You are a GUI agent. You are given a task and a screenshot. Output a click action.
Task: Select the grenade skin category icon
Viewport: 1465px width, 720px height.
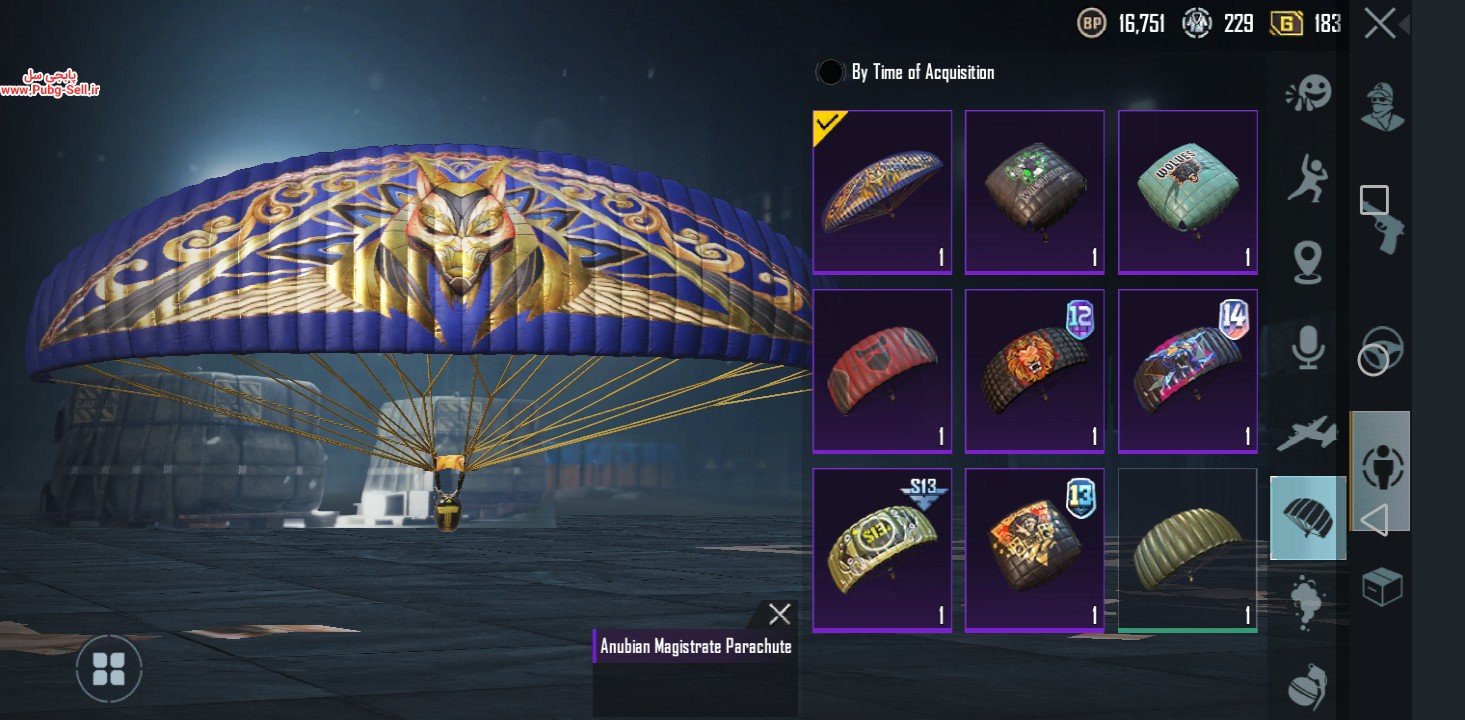tap(1307, 688)
